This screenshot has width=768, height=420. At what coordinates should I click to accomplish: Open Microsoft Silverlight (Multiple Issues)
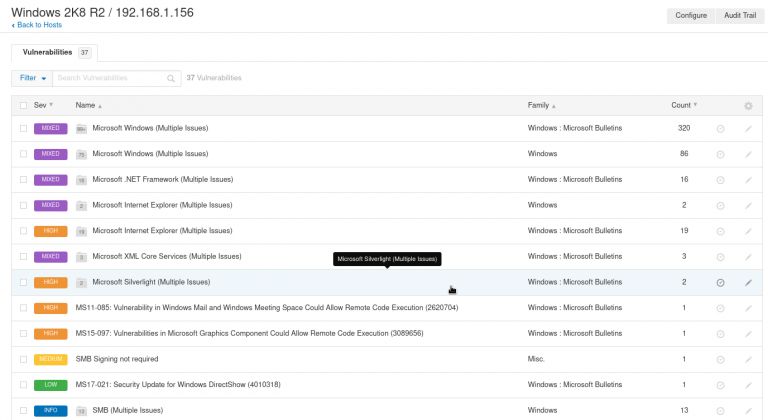pyautogui.click(x=151, y=282)
